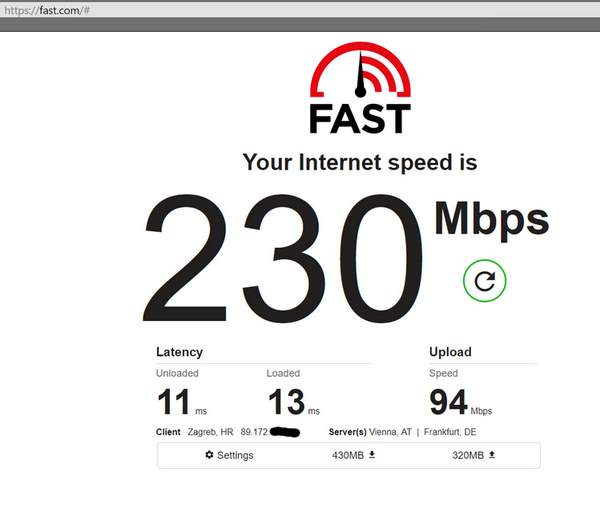Click the FAST speedometer logo
The height and width of the screenshot is (505, 600).
click(360, 88)
